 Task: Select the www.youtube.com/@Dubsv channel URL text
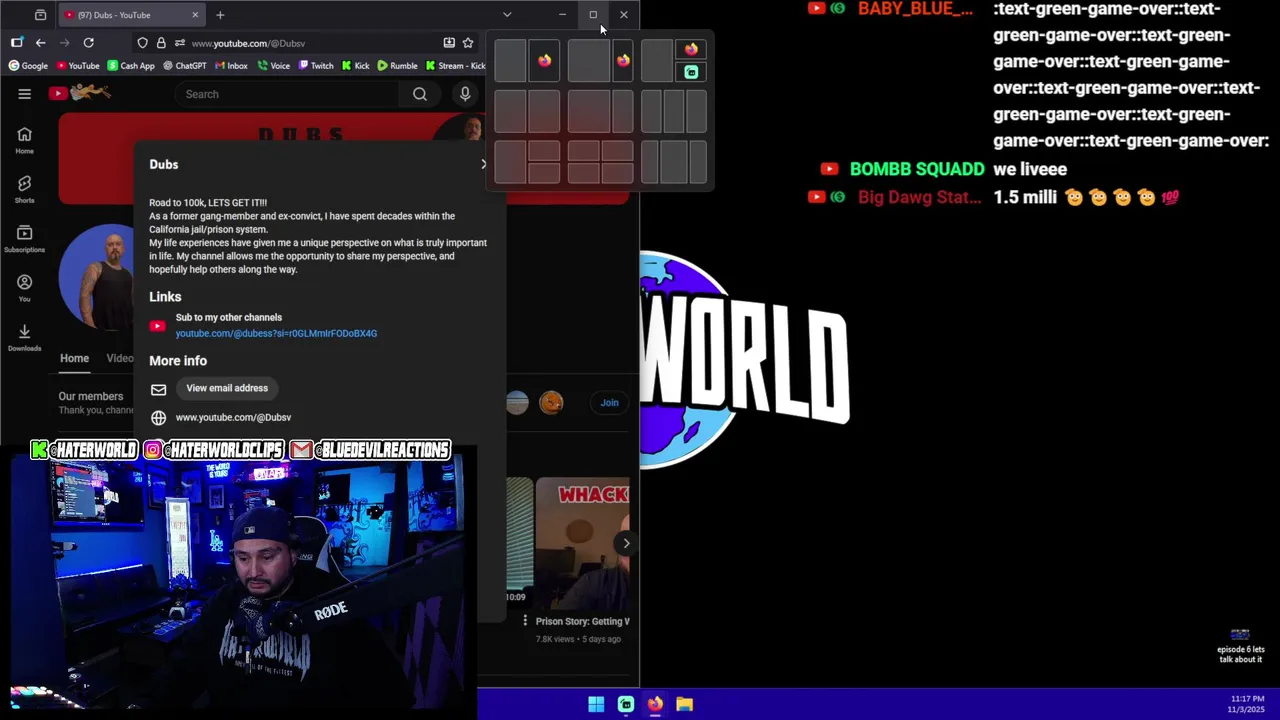point(233,417)
